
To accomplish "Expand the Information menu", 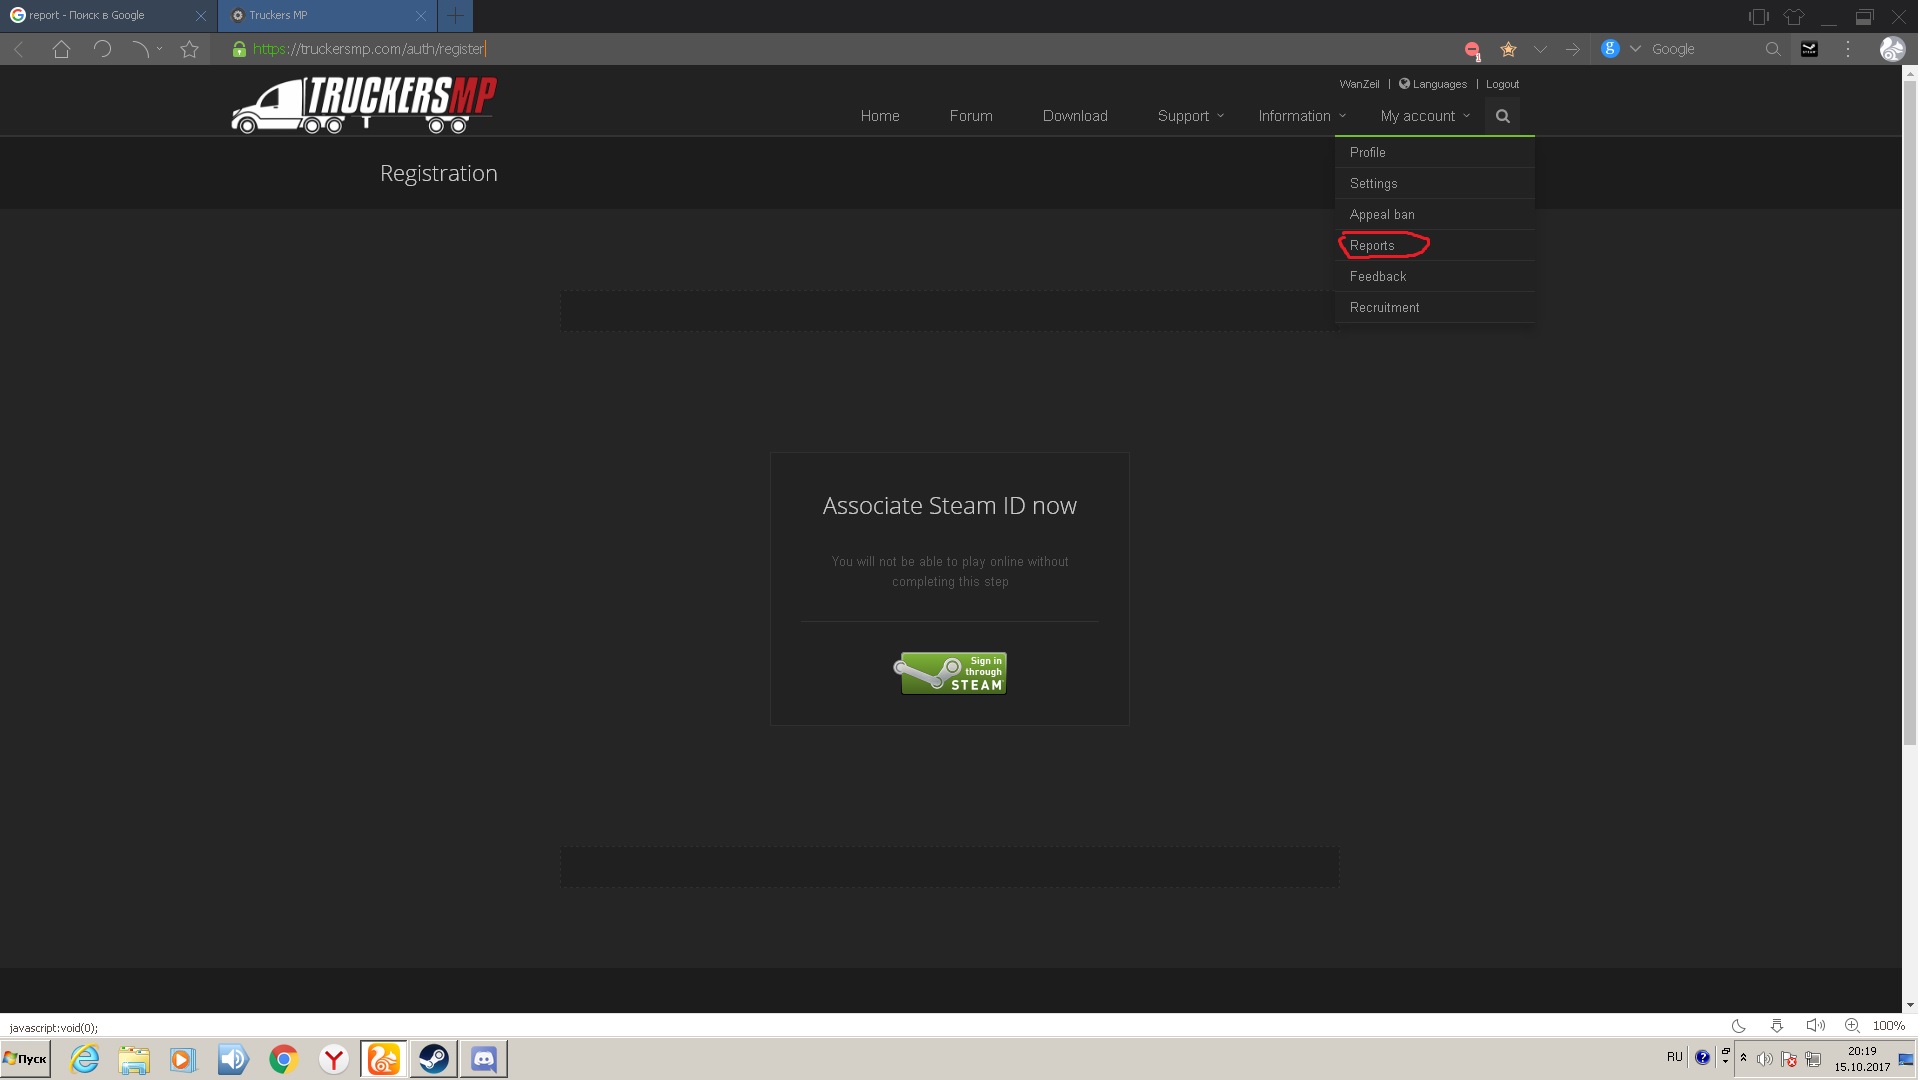I will pyautogui.click(x=1302, y=116).
